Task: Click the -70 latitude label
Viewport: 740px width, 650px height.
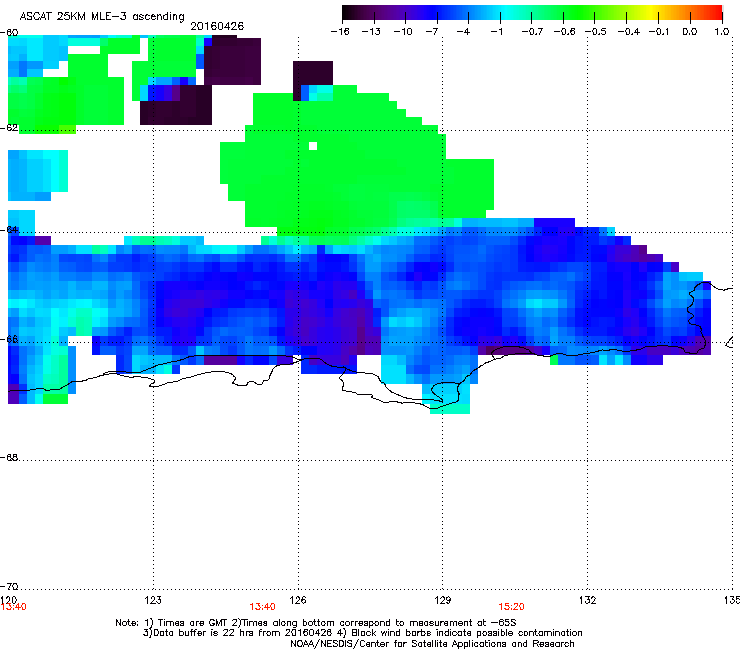Action: [x=9, y=586]
